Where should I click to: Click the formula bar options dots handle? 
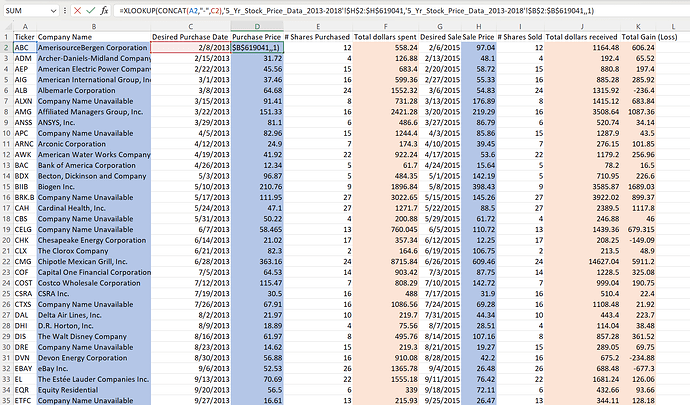pyautogui.click(x=65, y=11)
